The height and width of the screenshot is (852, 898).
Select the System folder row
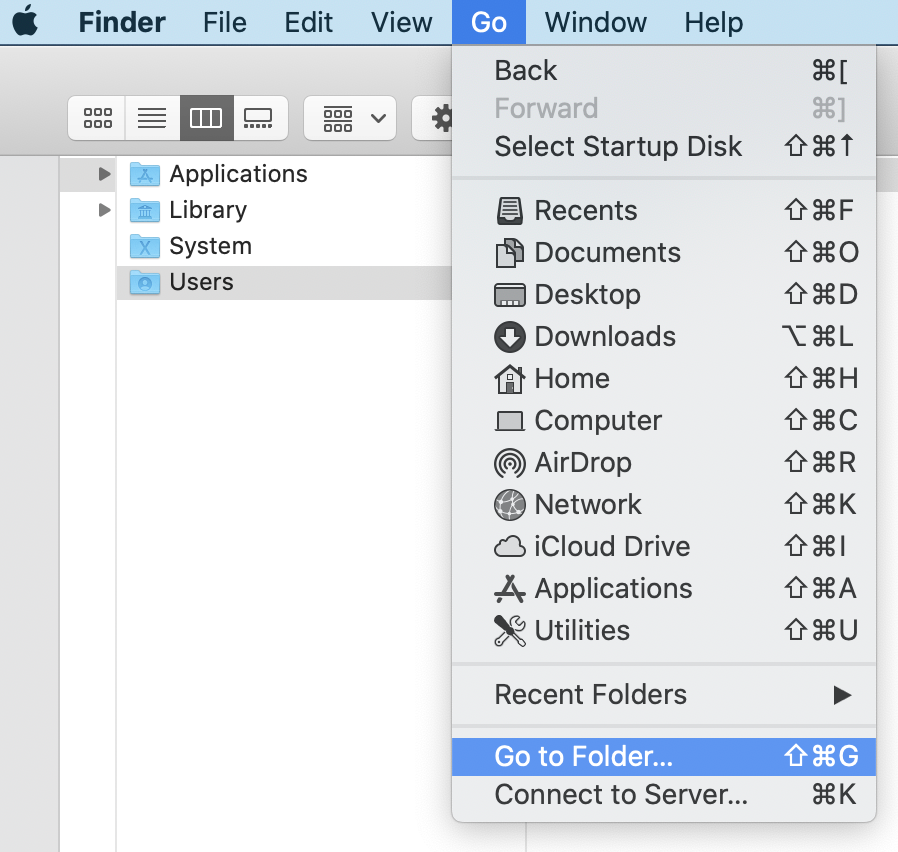(x=284, y=246)
